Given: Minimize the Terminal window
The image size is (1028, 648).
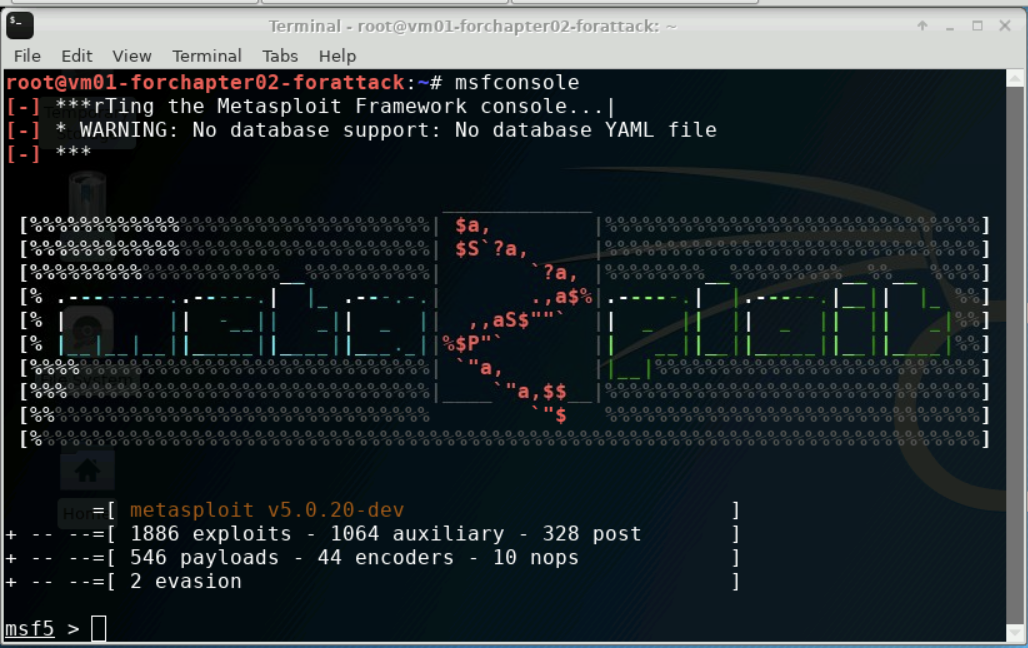Looking at the screenshot, I should tap(950, 27).
